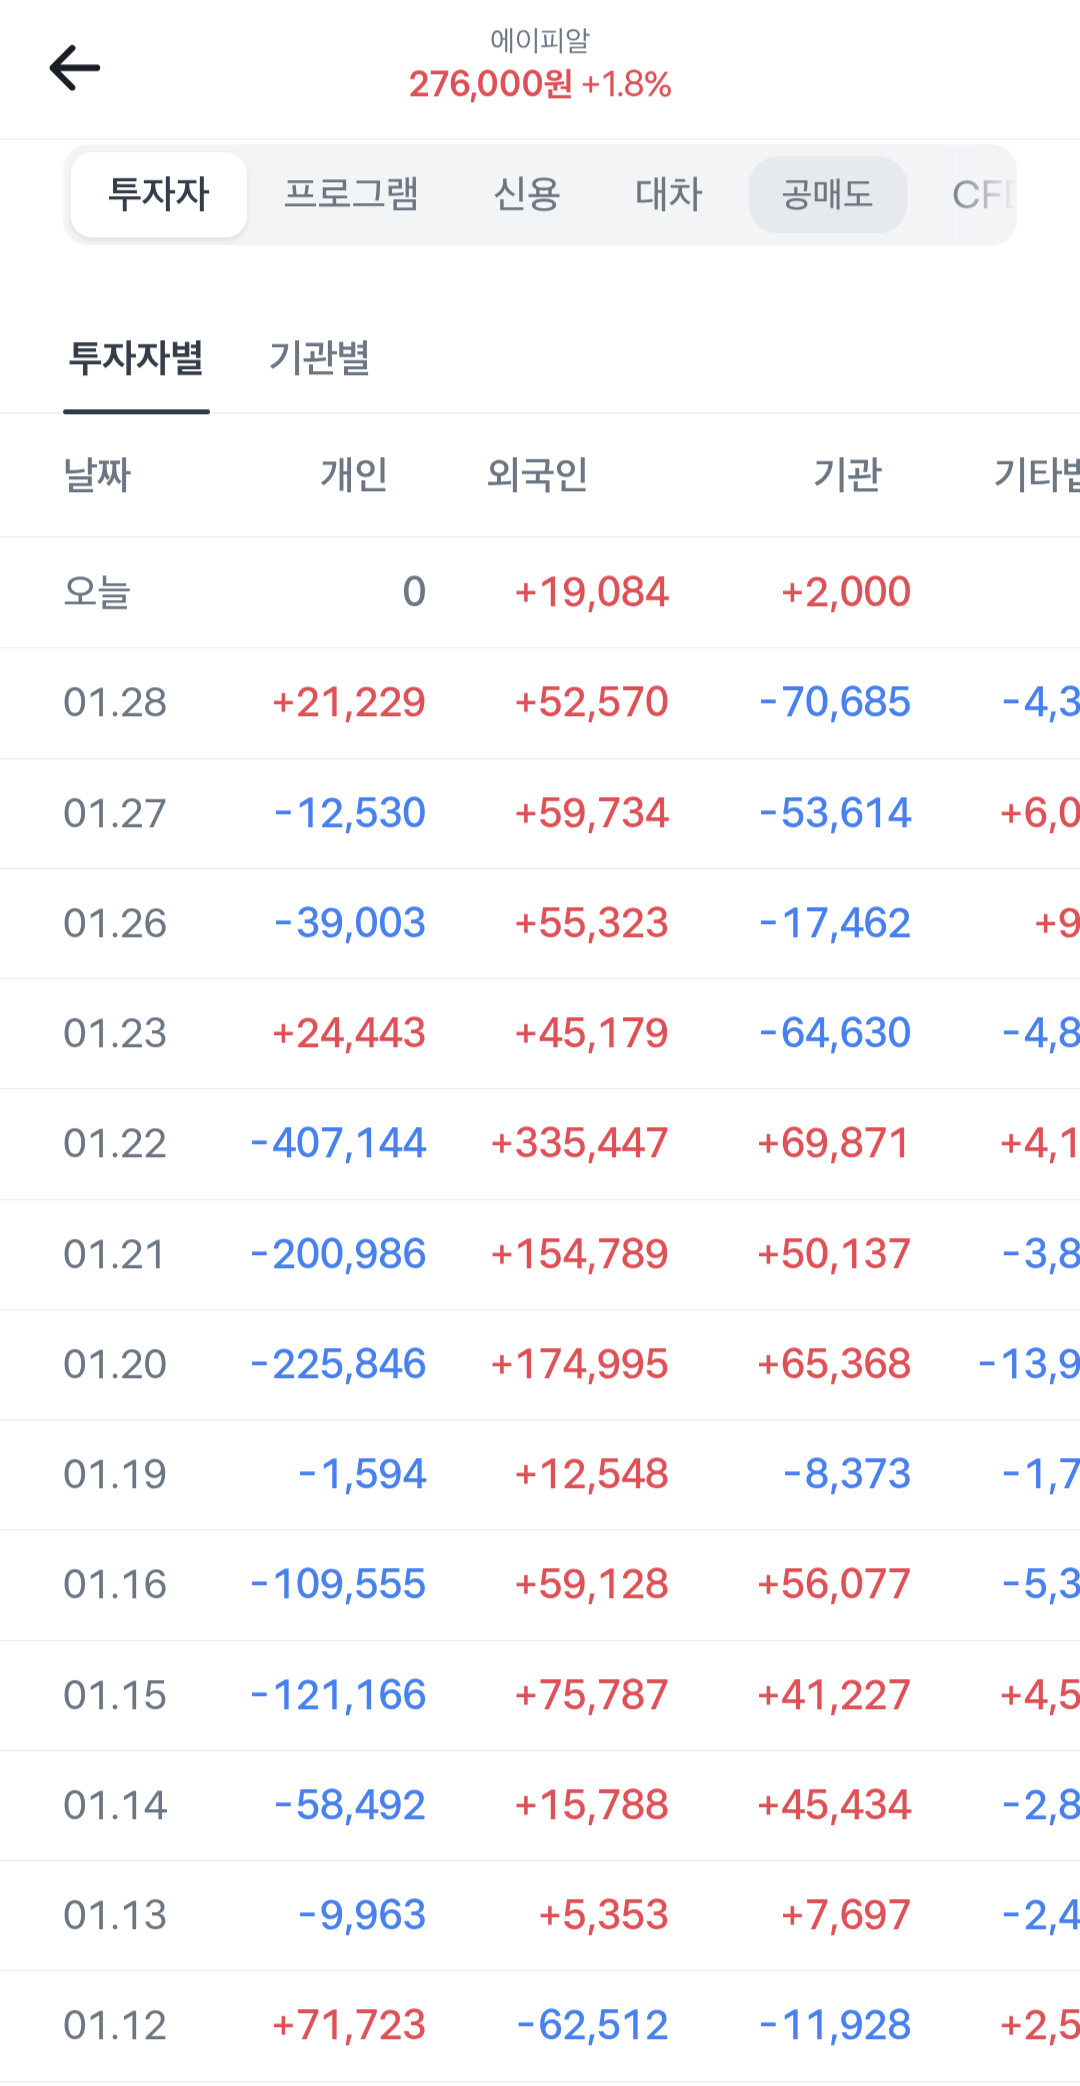The height and width of the screenshot is (2086, 1080).
Task: Open the 신용 tab
Action: (527, 194)
